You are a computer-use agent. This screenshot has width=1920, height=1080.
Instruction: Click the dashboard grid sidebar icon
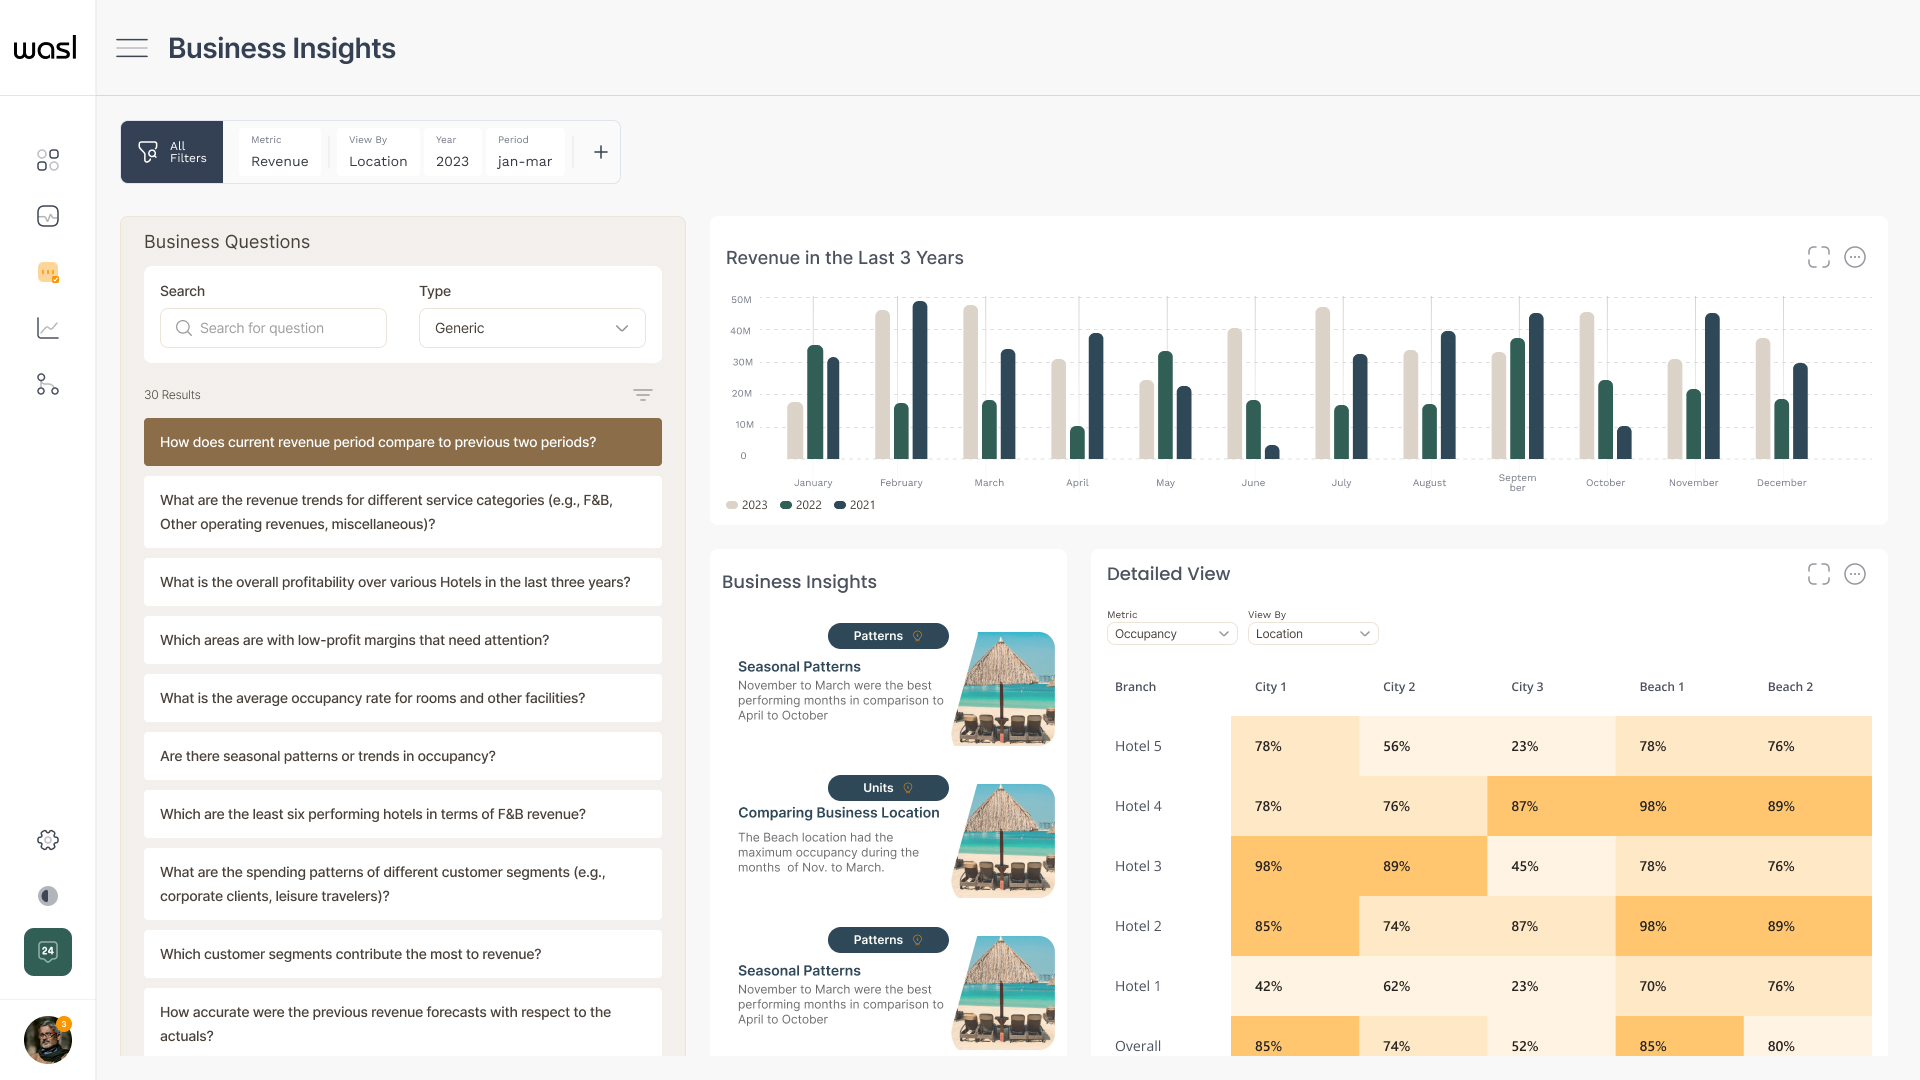pos(48,160)
